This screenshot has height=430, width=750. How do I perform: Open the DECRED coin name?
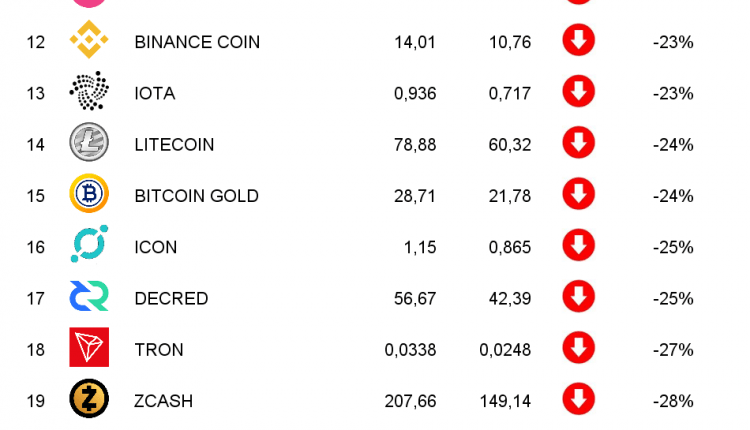click(171, 298)
